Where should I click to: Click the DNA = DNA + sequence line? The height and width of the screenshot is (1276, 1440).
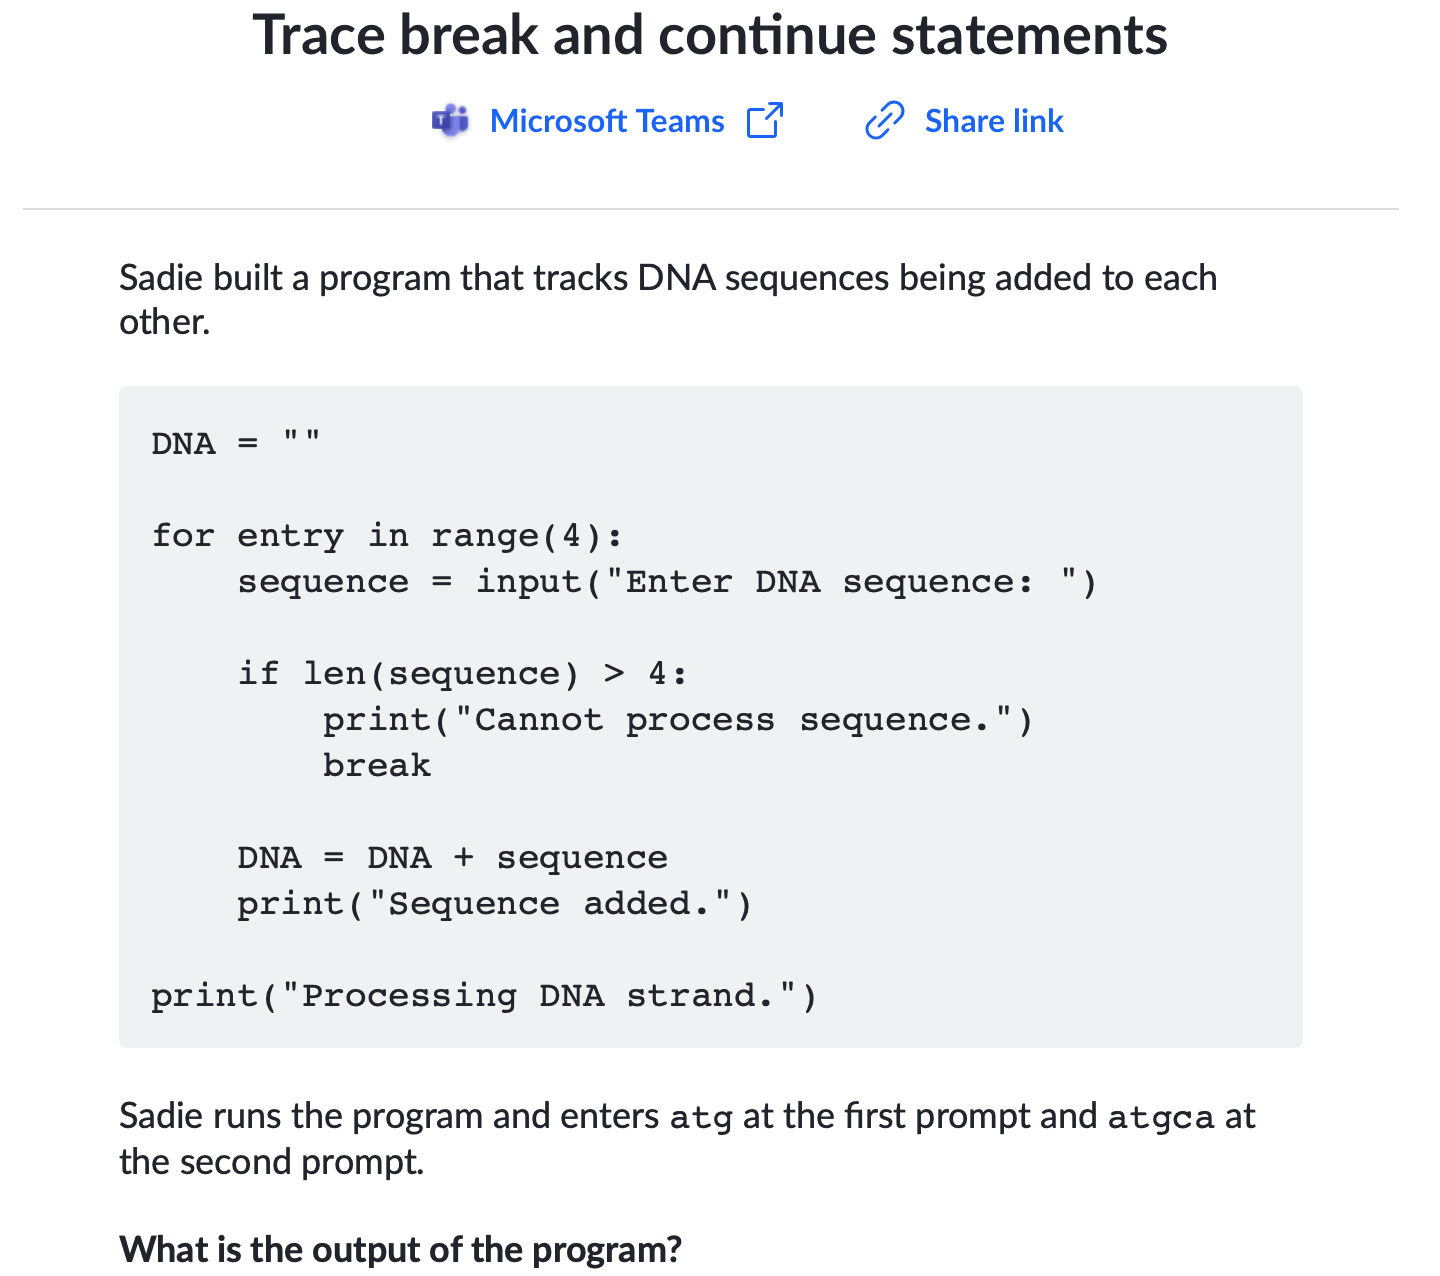click(x=452, y=858)
